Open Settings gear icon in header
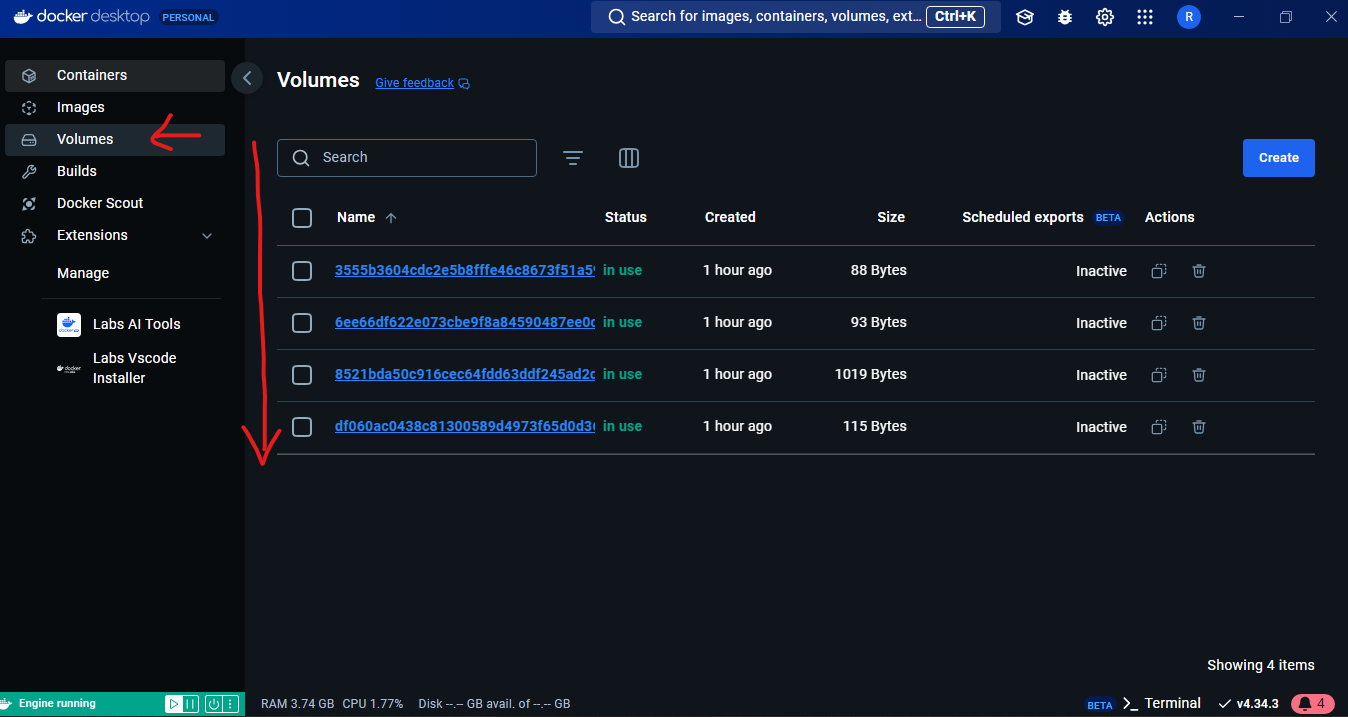Viewport: 1348px width, 717px height. coord(1105,17)
